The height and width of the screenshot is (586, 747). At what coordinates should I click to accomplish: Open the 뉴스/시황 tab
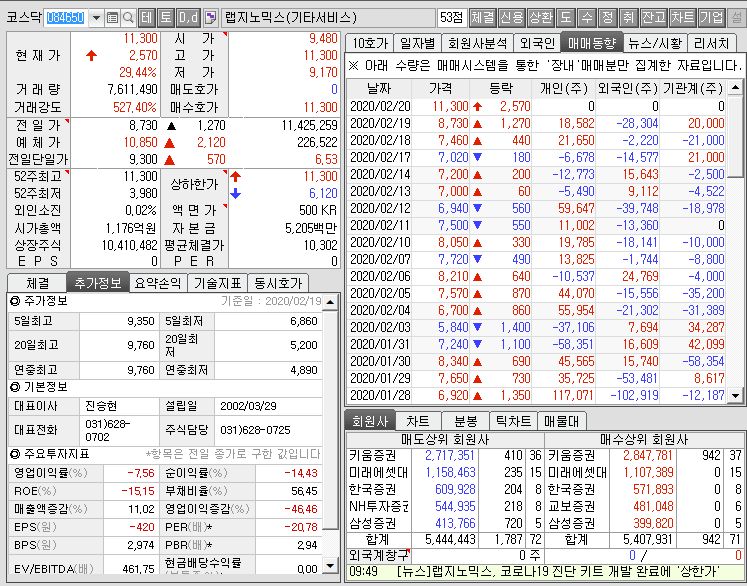655,43
